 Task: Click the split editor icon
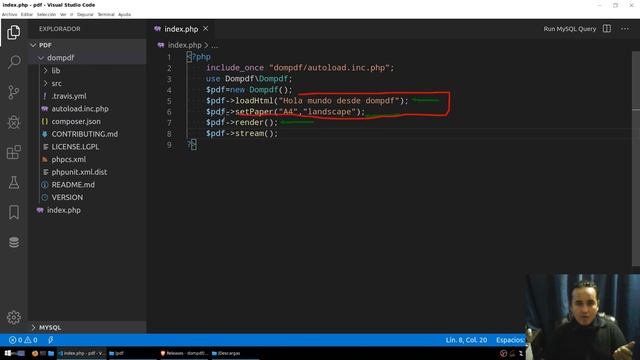click(607, 29)
